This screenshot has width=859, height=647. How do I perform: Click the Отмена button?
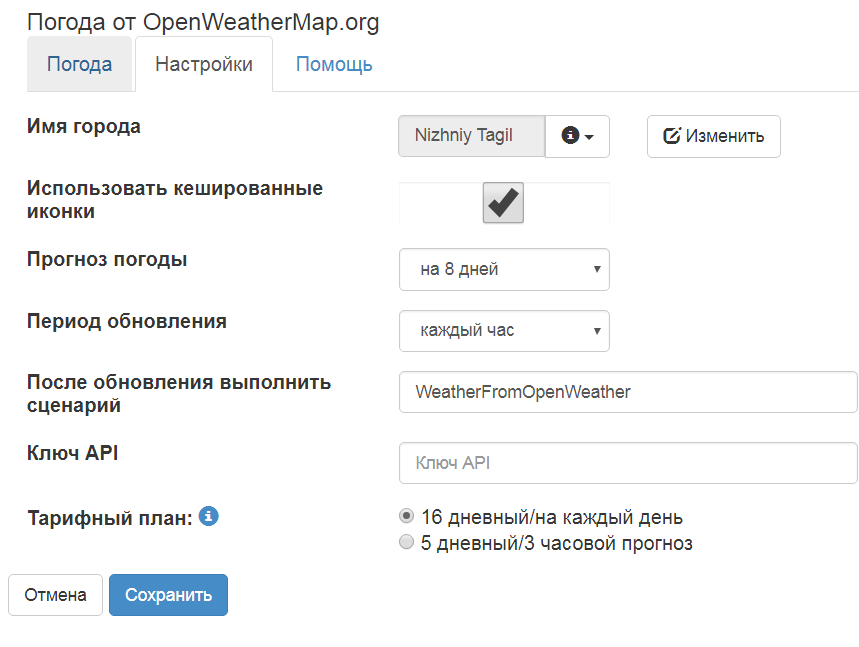55,594
